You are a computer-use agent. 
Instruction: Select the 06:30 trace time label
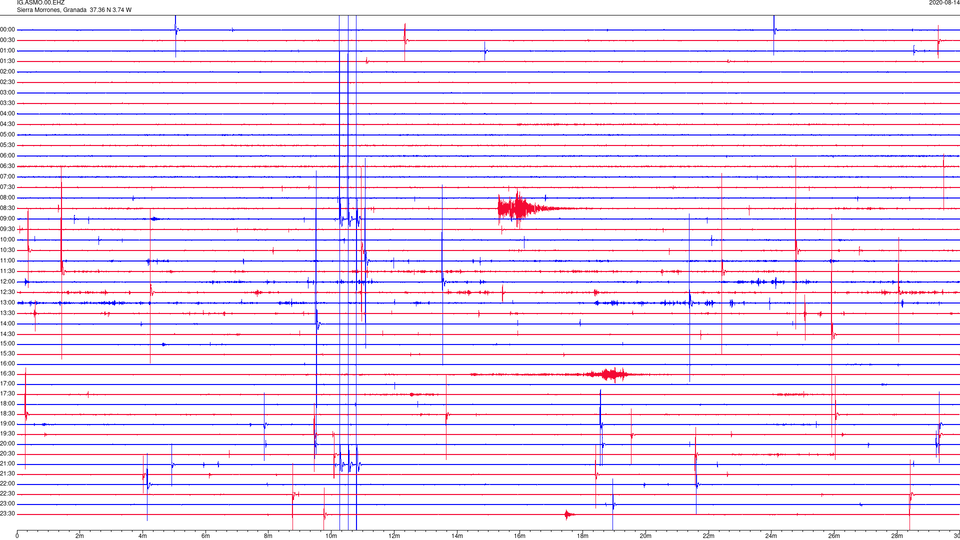(x=8, y=166)
